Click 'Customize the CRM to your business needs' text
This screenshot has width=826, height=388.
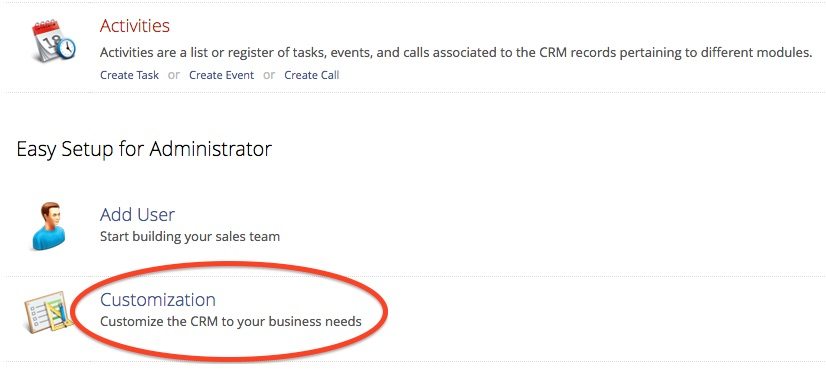tap(231, 321)
